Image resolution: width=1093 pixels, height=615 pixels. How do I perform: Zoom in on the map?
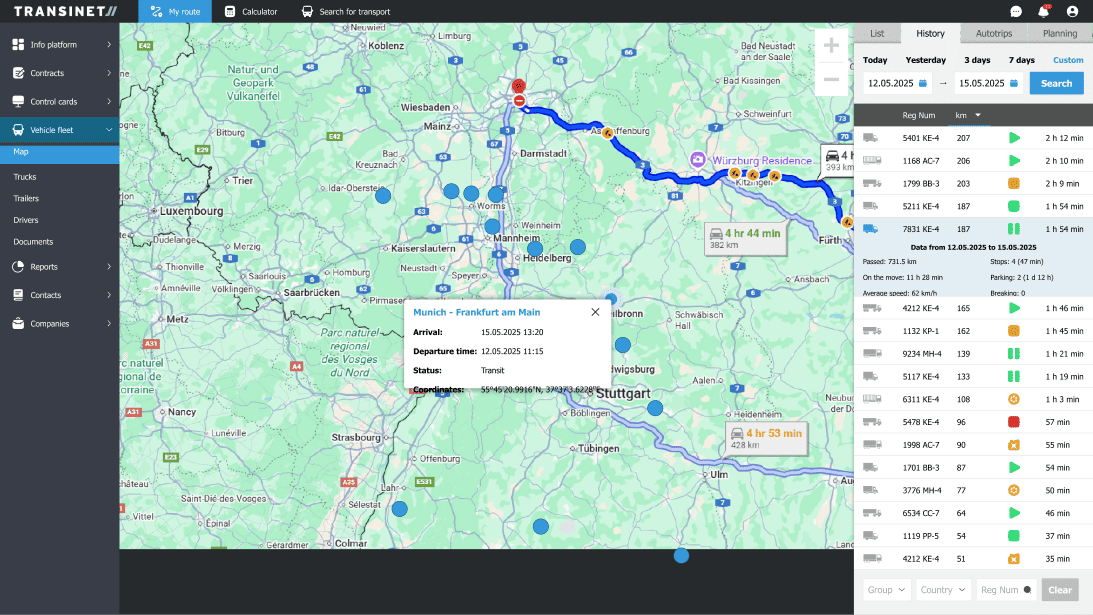(x=831, y=46)
